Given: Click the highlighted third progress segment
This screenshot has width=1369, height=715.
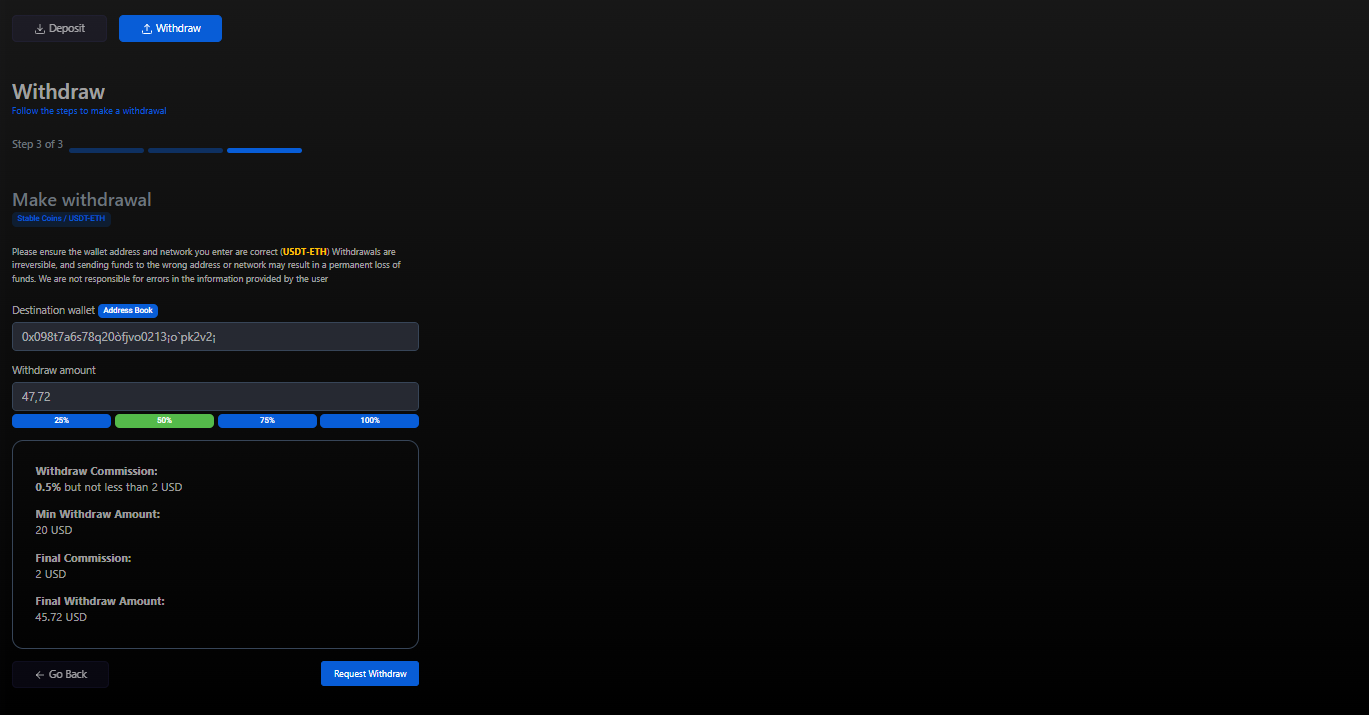Looking at the screenshot, I should 264,151.
